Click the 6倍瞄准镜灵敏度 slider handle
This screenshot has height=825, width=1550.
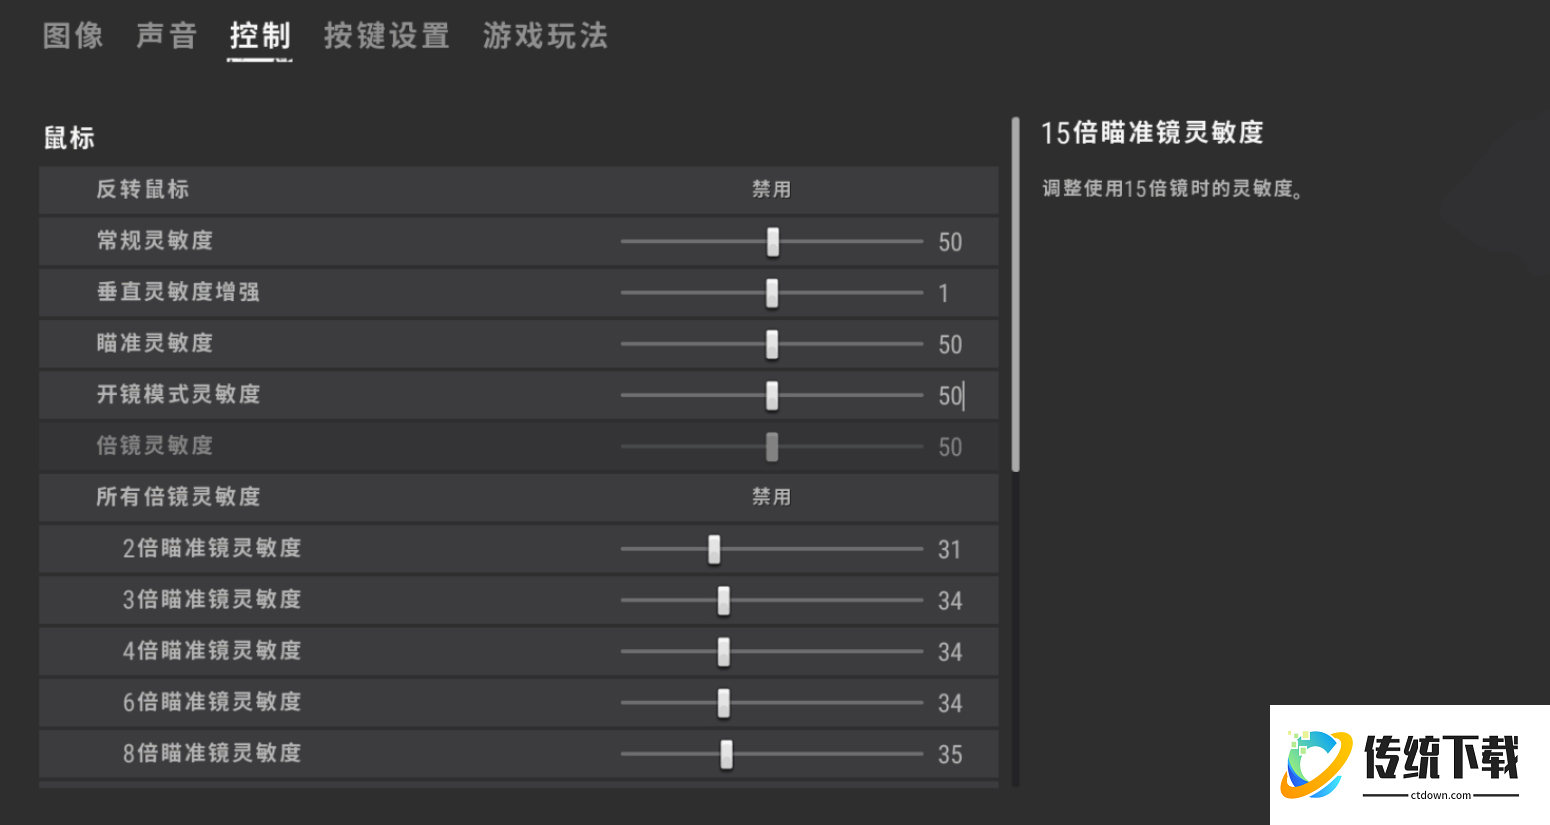(x=723, y=703)
